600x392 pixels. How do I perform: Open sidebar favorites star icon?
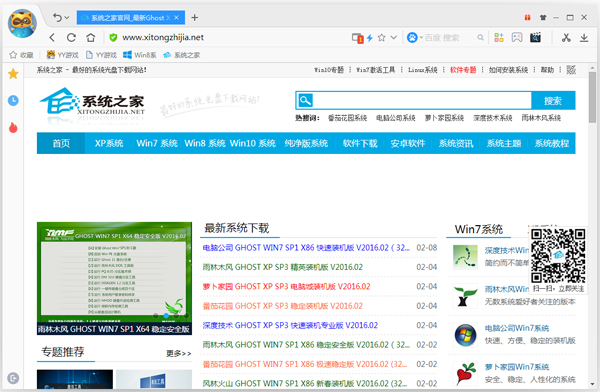point(13,74)
